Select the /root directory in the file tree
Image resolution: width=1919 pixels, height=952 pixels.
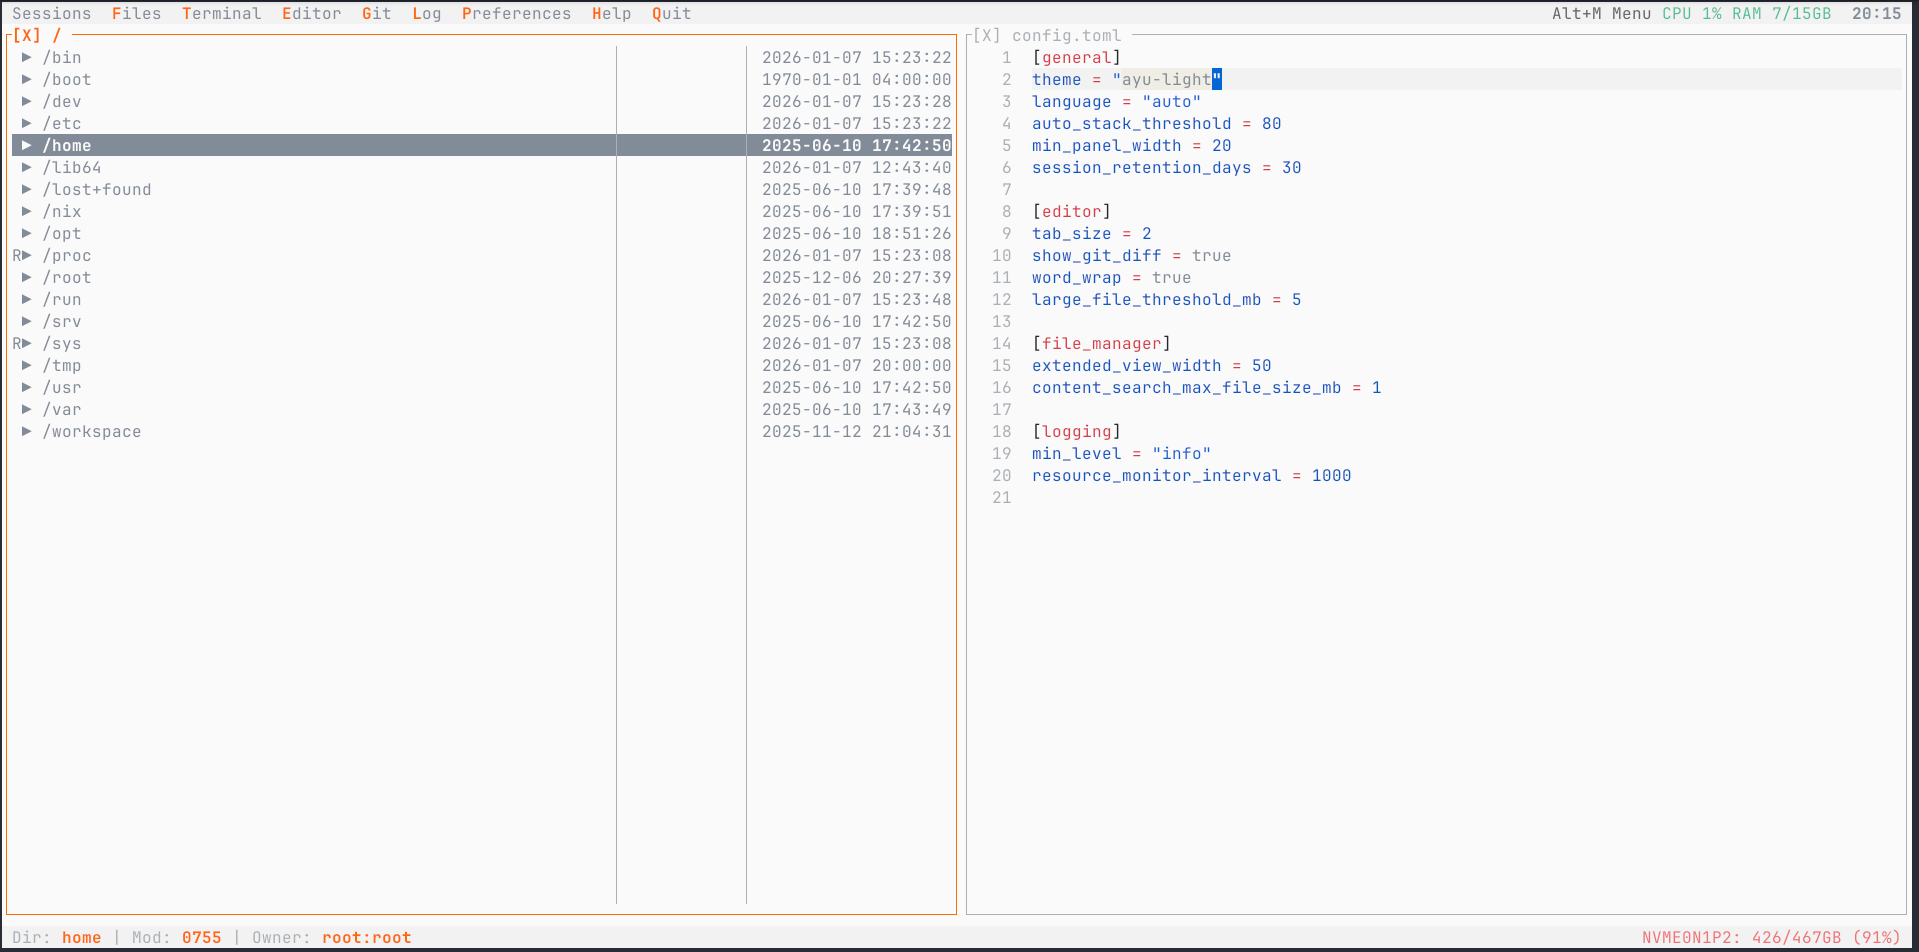click(67, 277)
